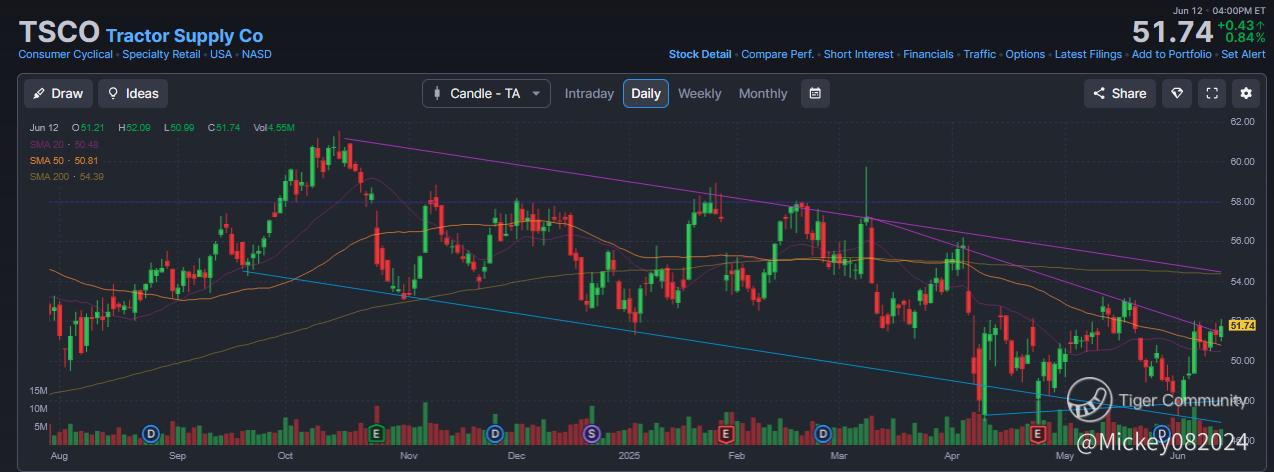Image resolution: width=1274 pixels, height=472 pixels.
Task: Open the Traffic link
Action: point(980,54)
